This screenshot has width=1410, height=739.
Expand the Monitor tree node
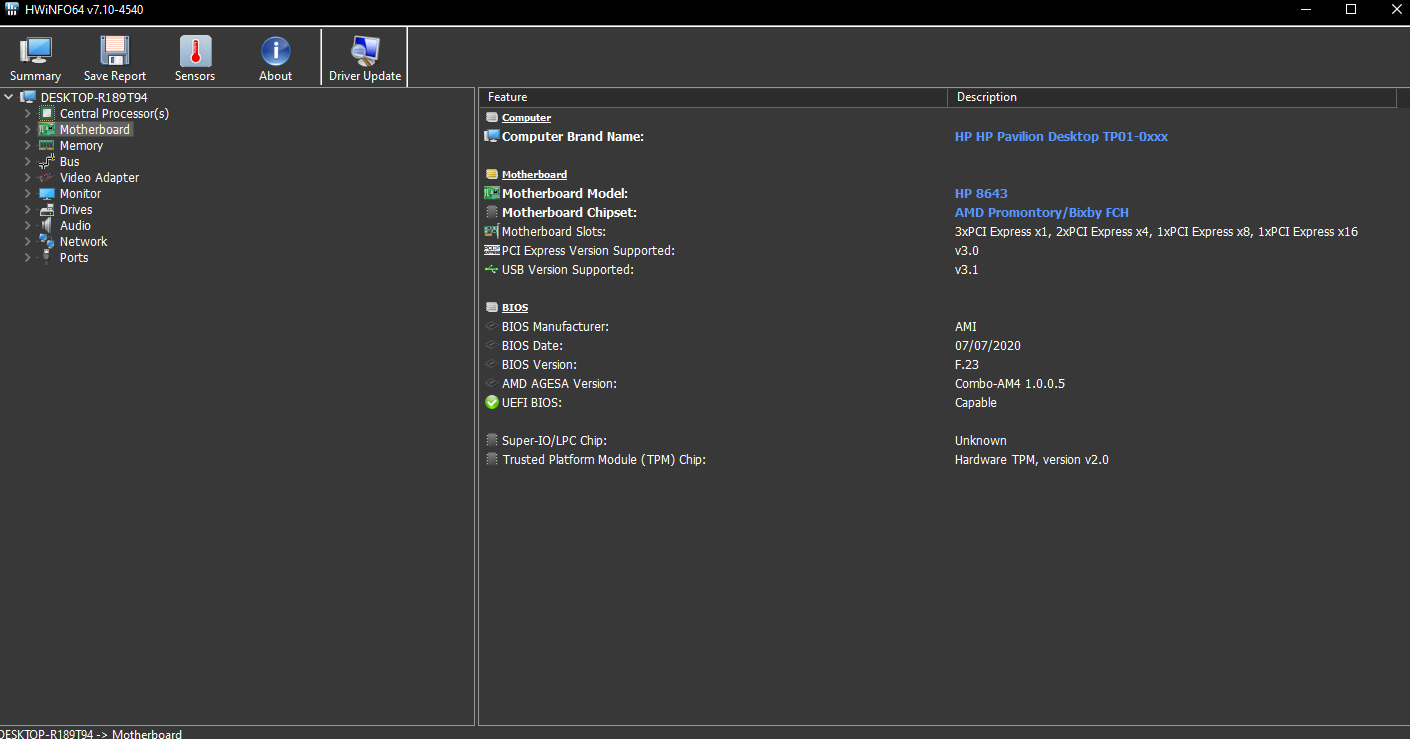28,193
